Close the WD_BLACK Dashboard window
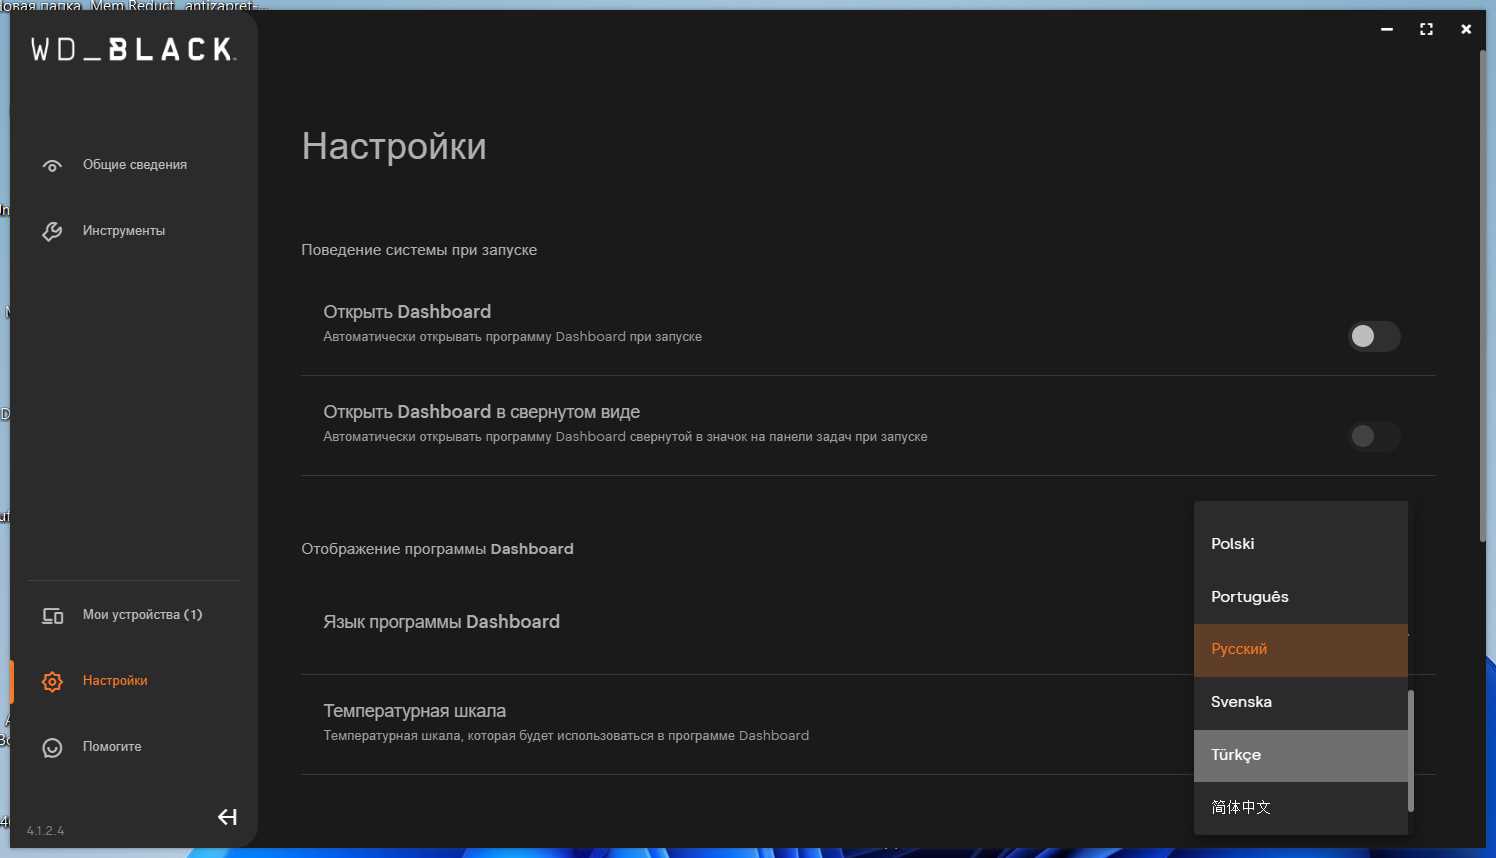 coord(1466,29)
